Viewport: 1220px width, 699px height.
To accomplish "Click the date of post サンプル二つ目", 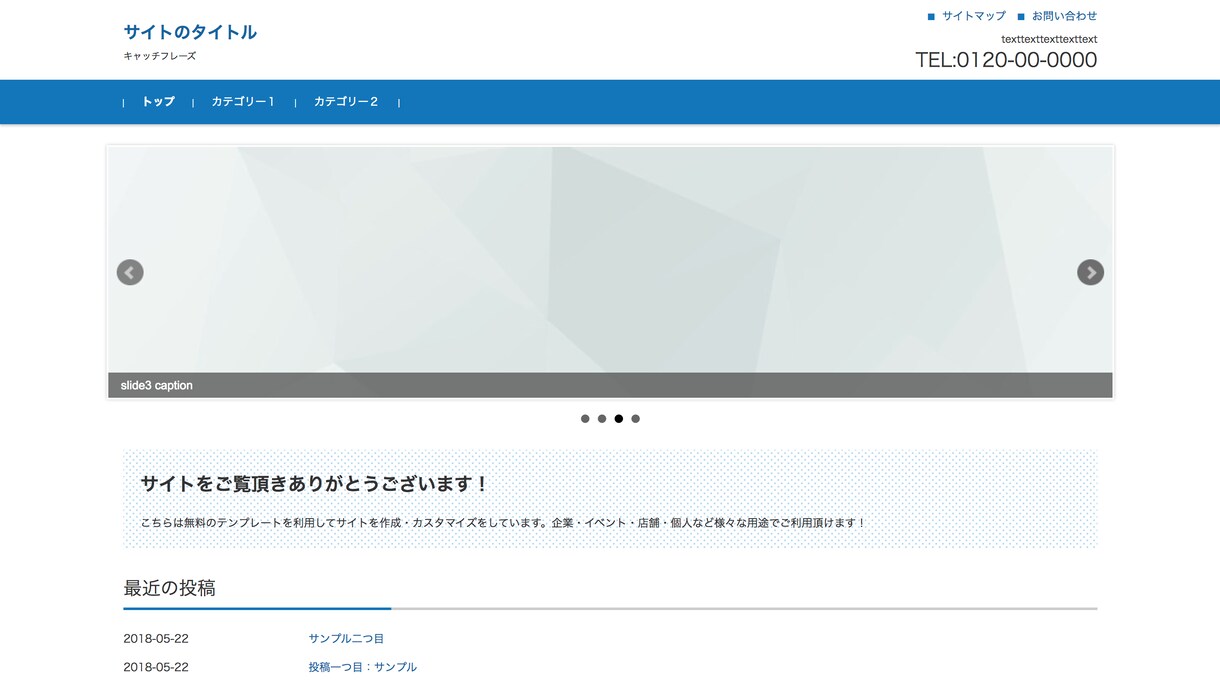I will [x=156, y=639].
